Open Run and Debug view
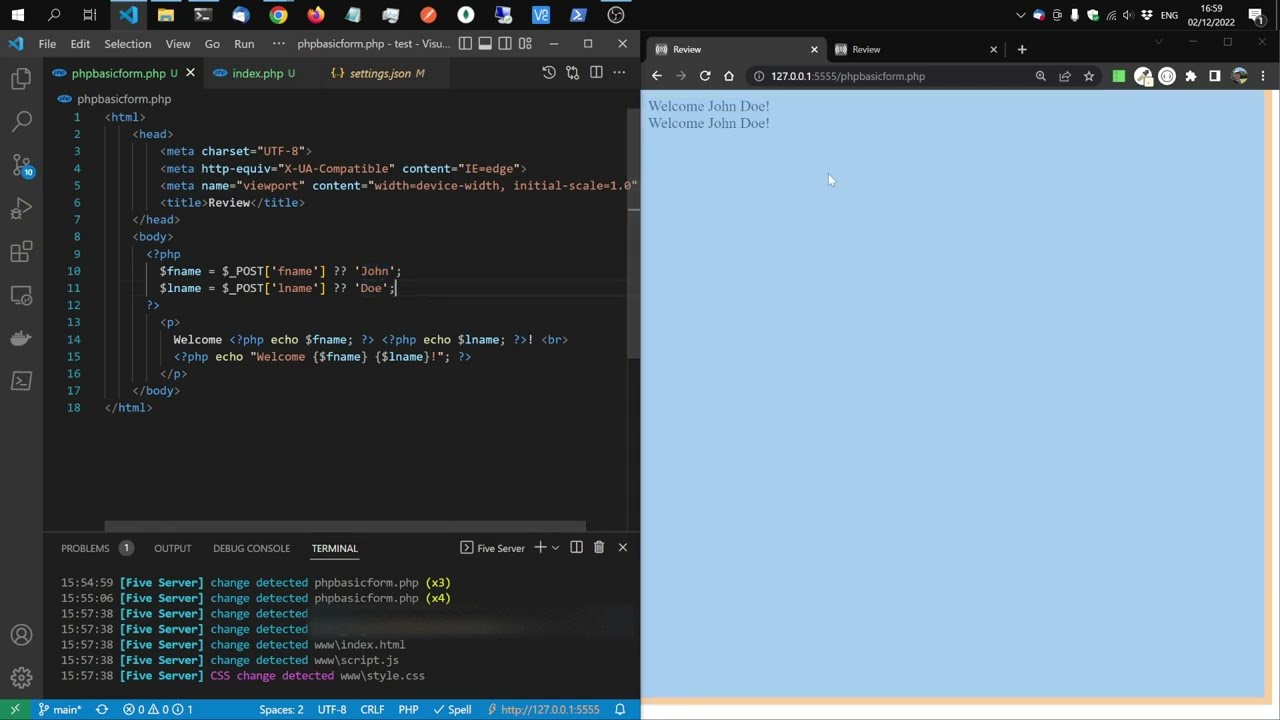This screenshot has height=720, width=1280. tap(21, 209)
